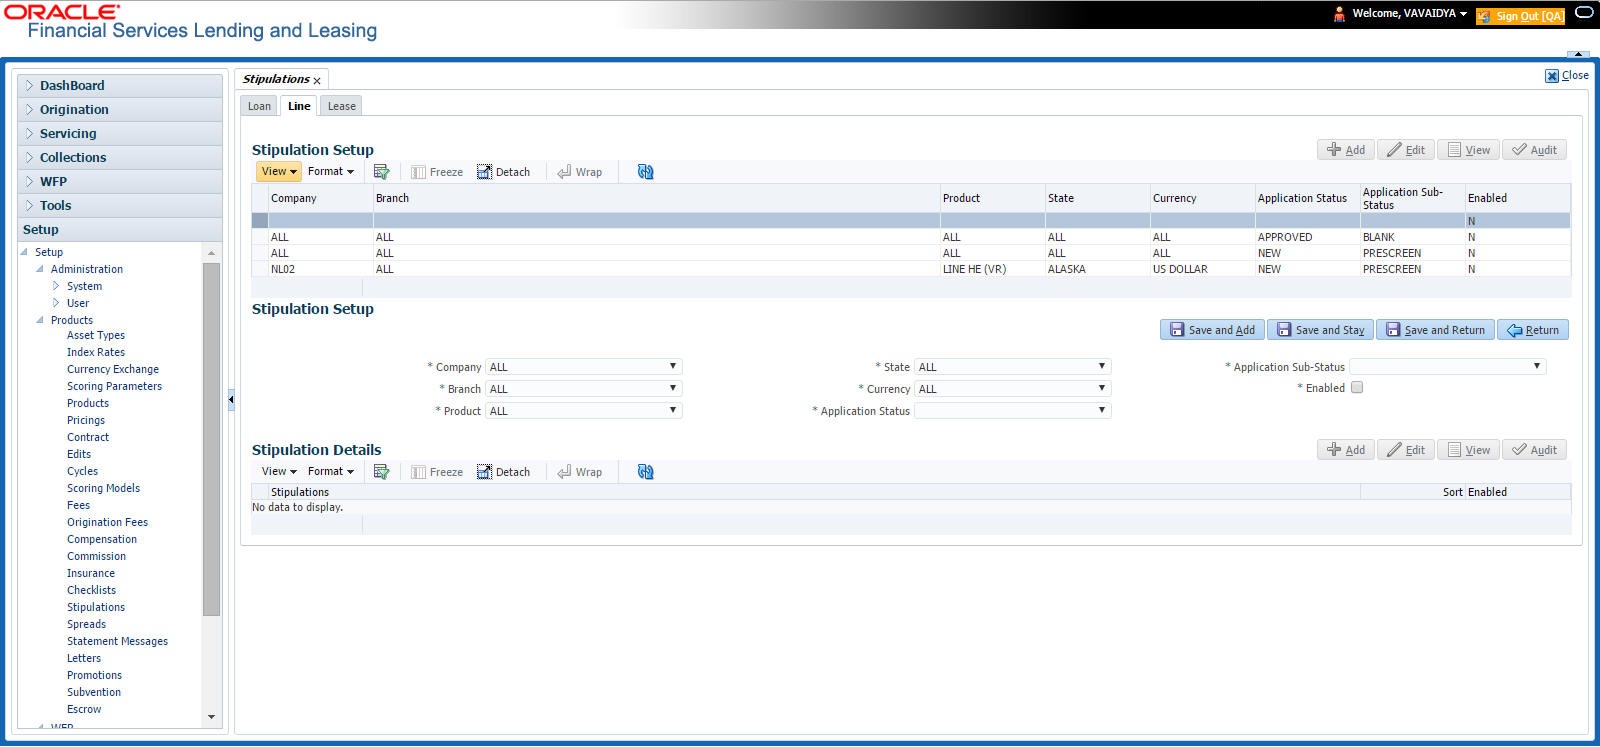Refresh the Stipulation Setup table
The width and height of the screenshot is (1600, 747).
pyautogui.click(x=645, y=172)
